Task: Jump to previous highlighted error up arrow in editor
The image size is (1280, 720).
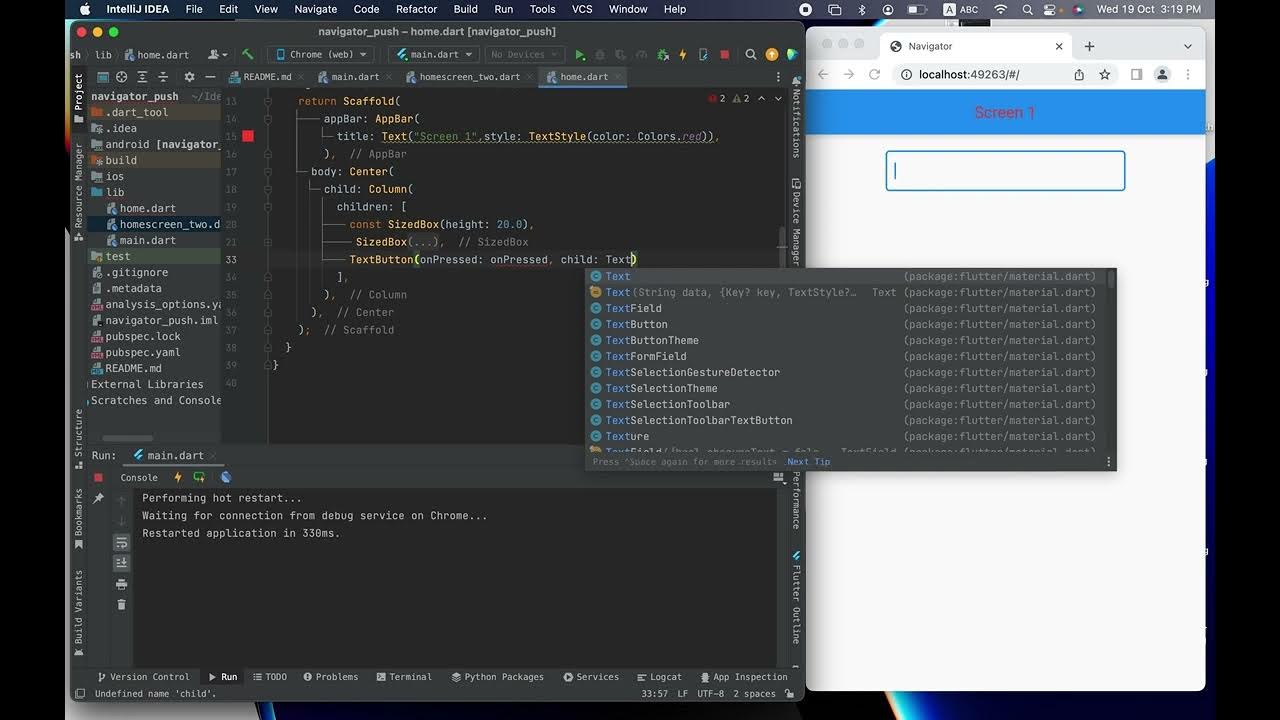Action: 761,99
